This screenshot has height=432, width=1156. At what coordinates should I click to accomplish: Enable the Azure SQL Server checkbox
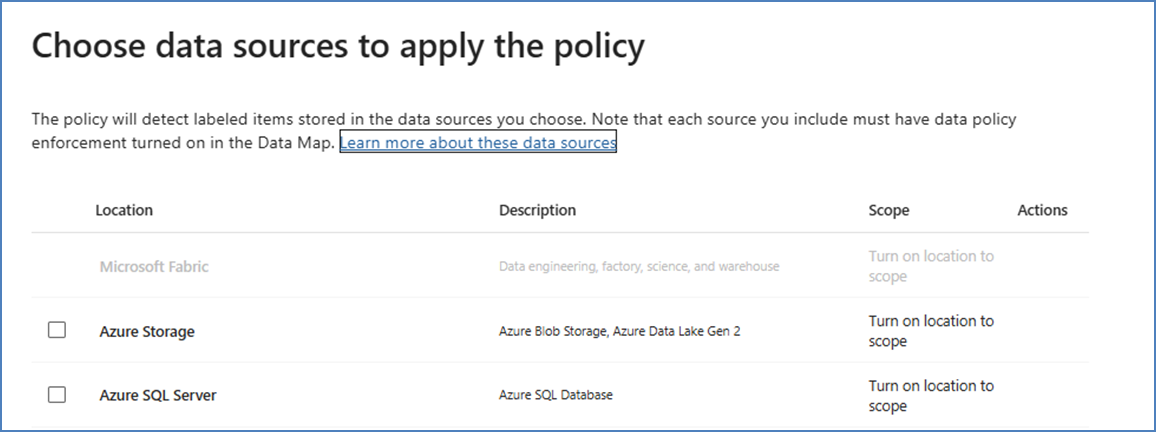click(57, 394)
